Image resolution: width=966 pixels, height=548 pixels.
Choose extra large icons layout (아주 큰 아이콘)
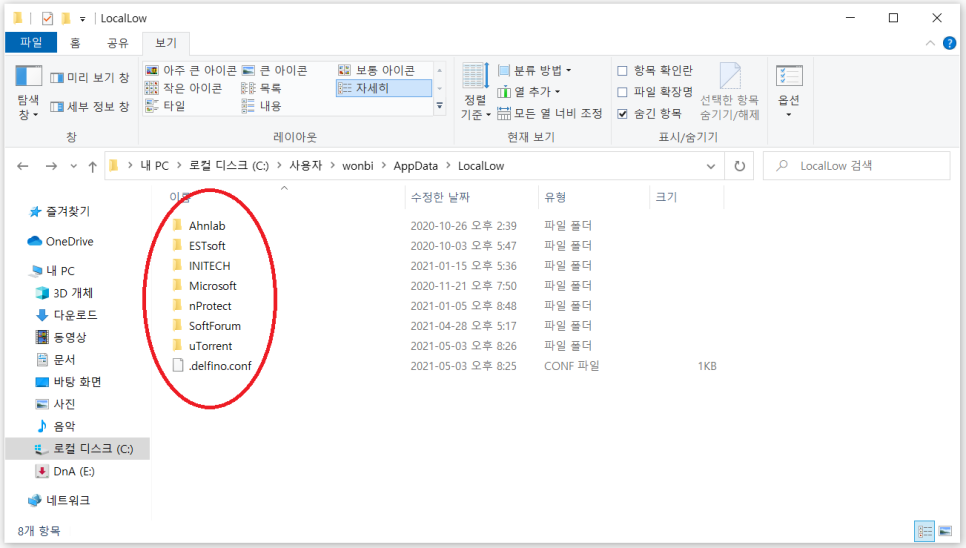point(191,70)
